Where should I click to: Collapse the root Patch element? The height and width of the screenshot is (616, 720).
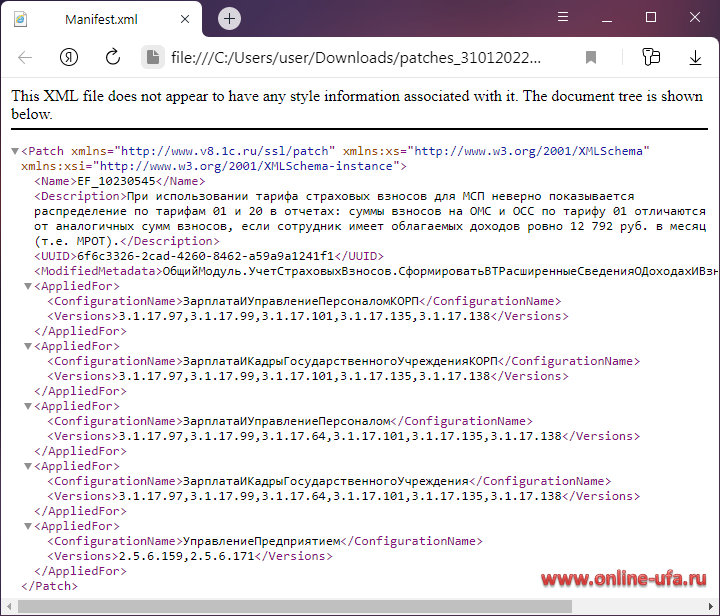click(14, 152)
